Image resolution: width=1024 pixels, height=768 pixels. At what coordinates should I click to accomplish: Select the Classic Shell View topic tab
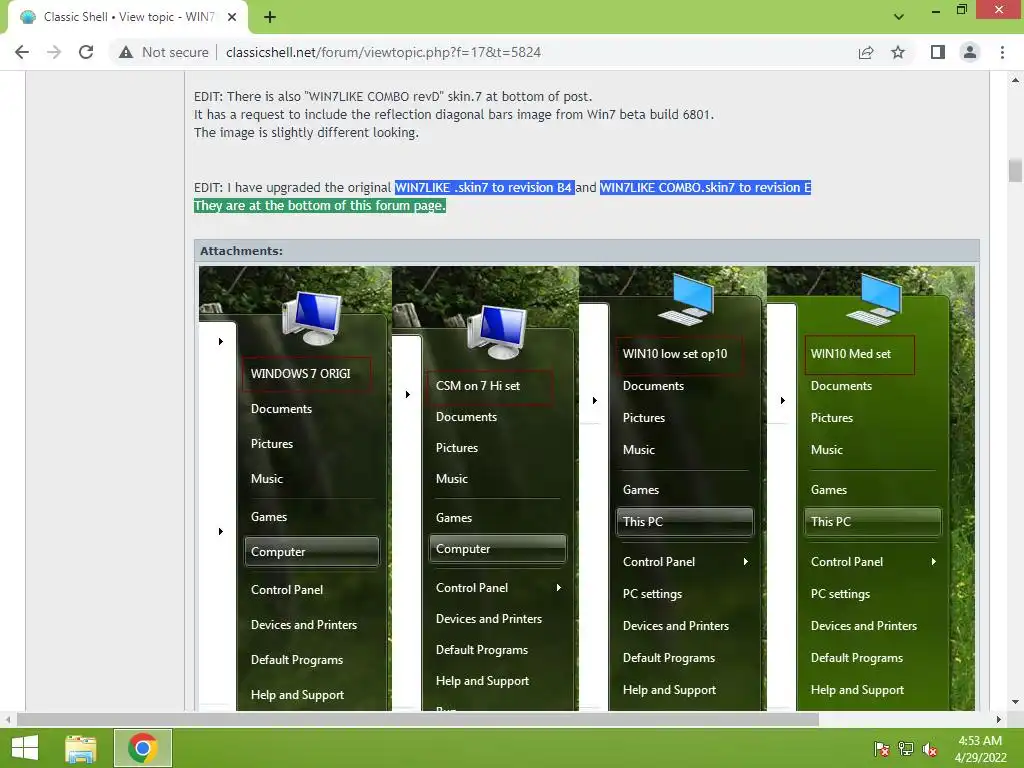pos(128,17)
